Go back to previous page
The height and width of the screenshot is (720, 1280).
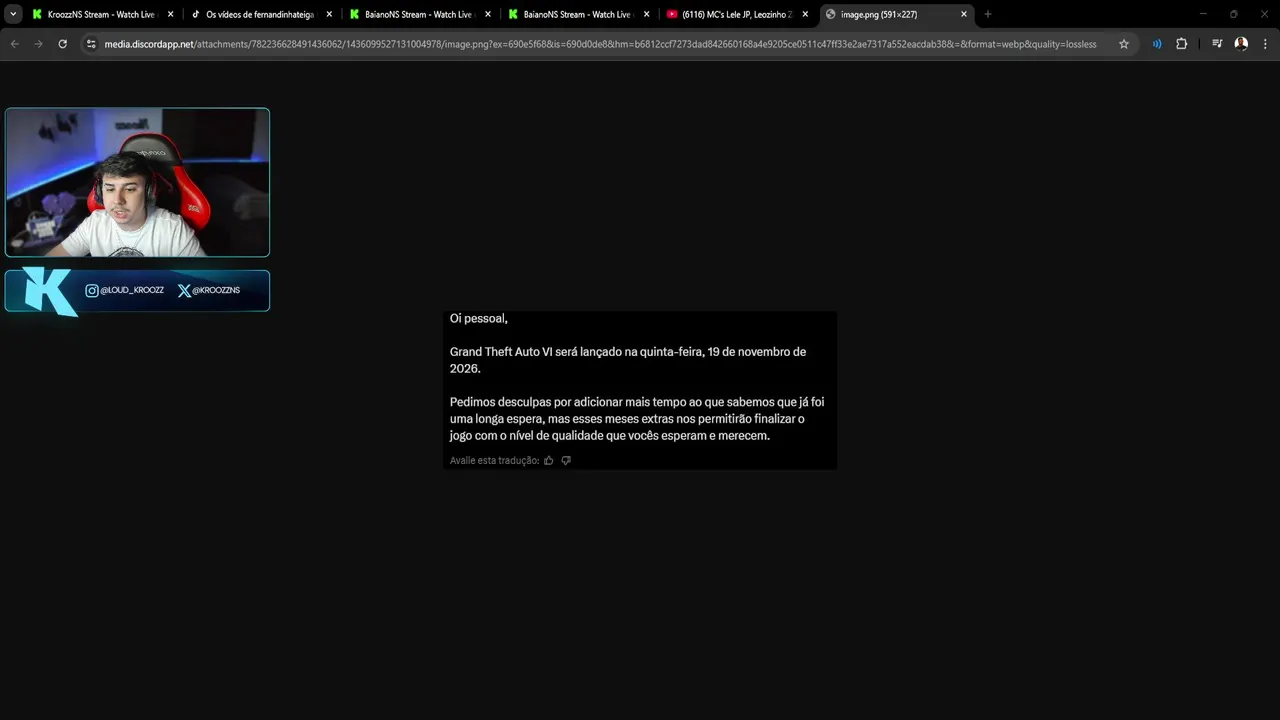point(15,44)
